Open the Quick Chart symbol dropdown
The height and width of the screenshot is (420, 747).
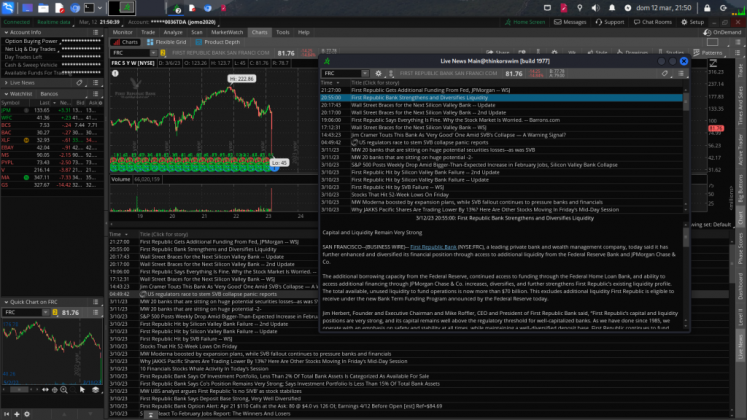pyautogui.click(x=45, y=312)
